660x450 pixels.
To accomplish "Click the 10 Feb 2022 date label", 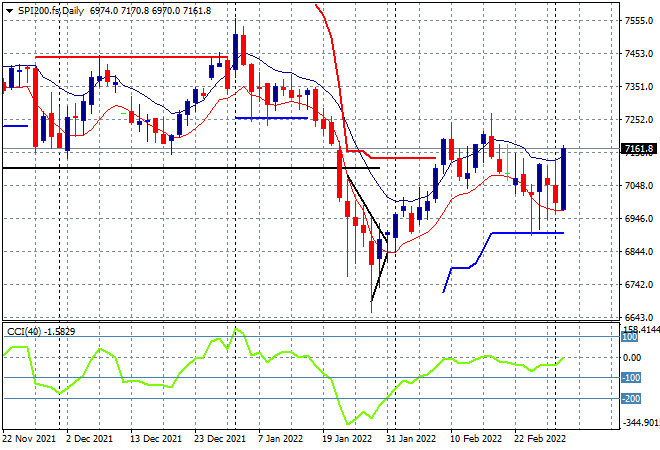I will point(476,439).
